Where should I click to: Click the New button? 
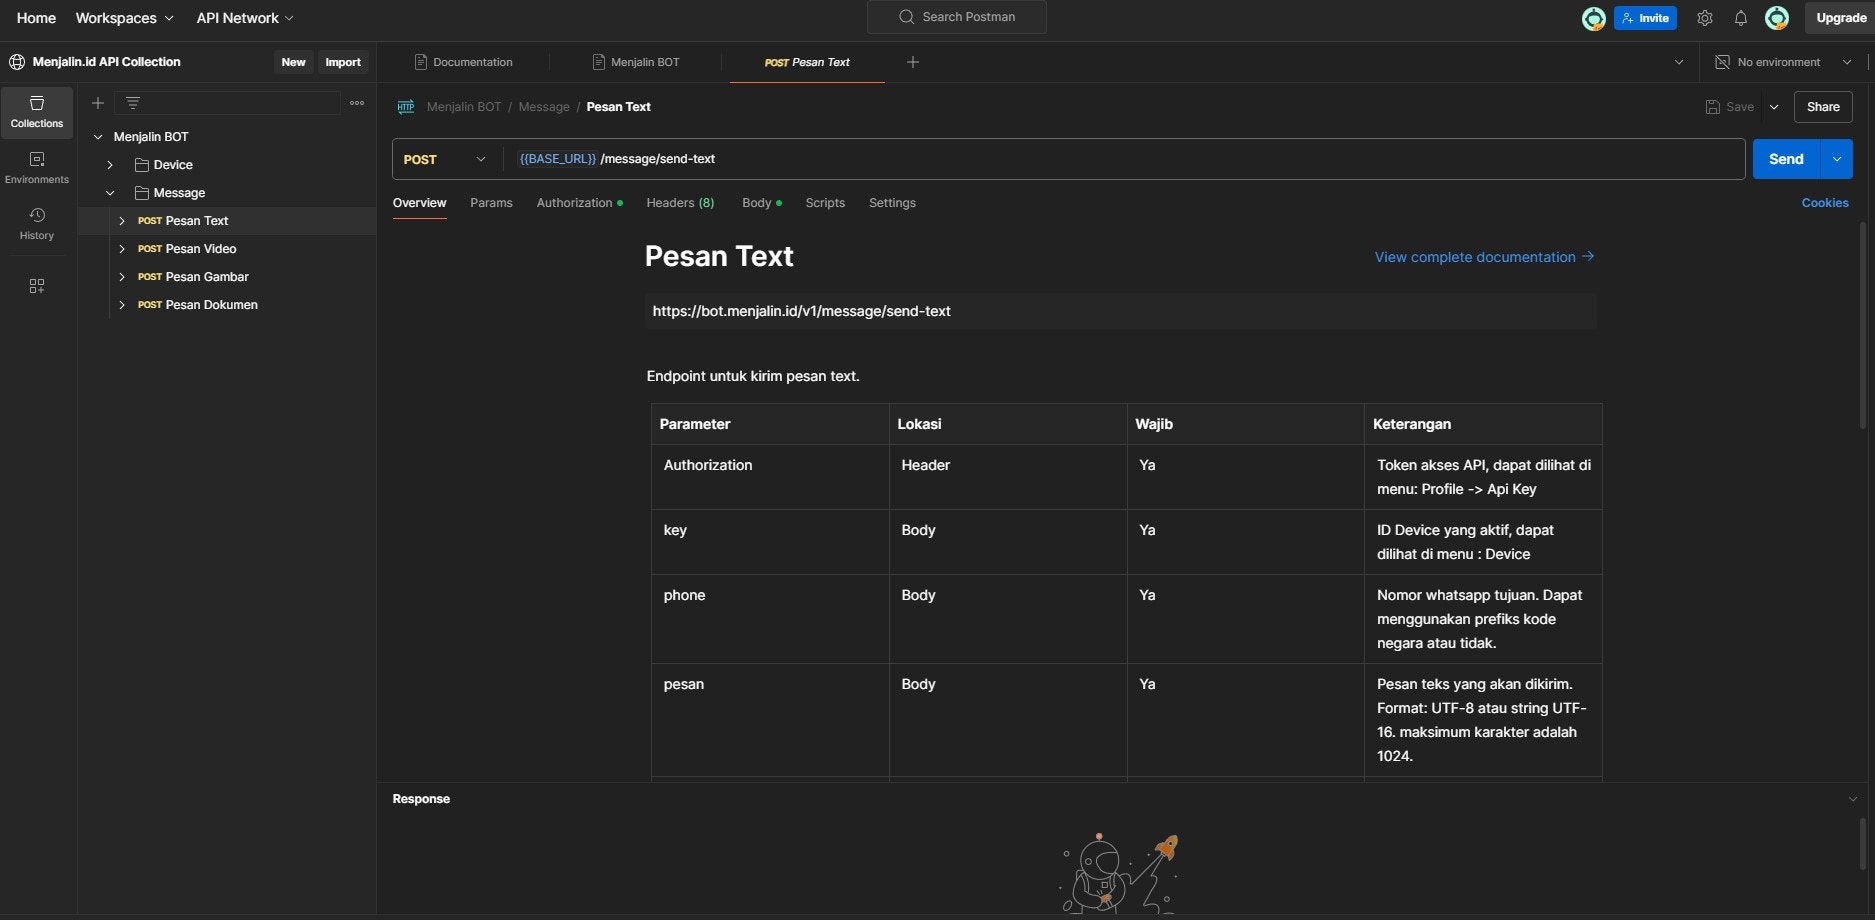coord(293,62)
